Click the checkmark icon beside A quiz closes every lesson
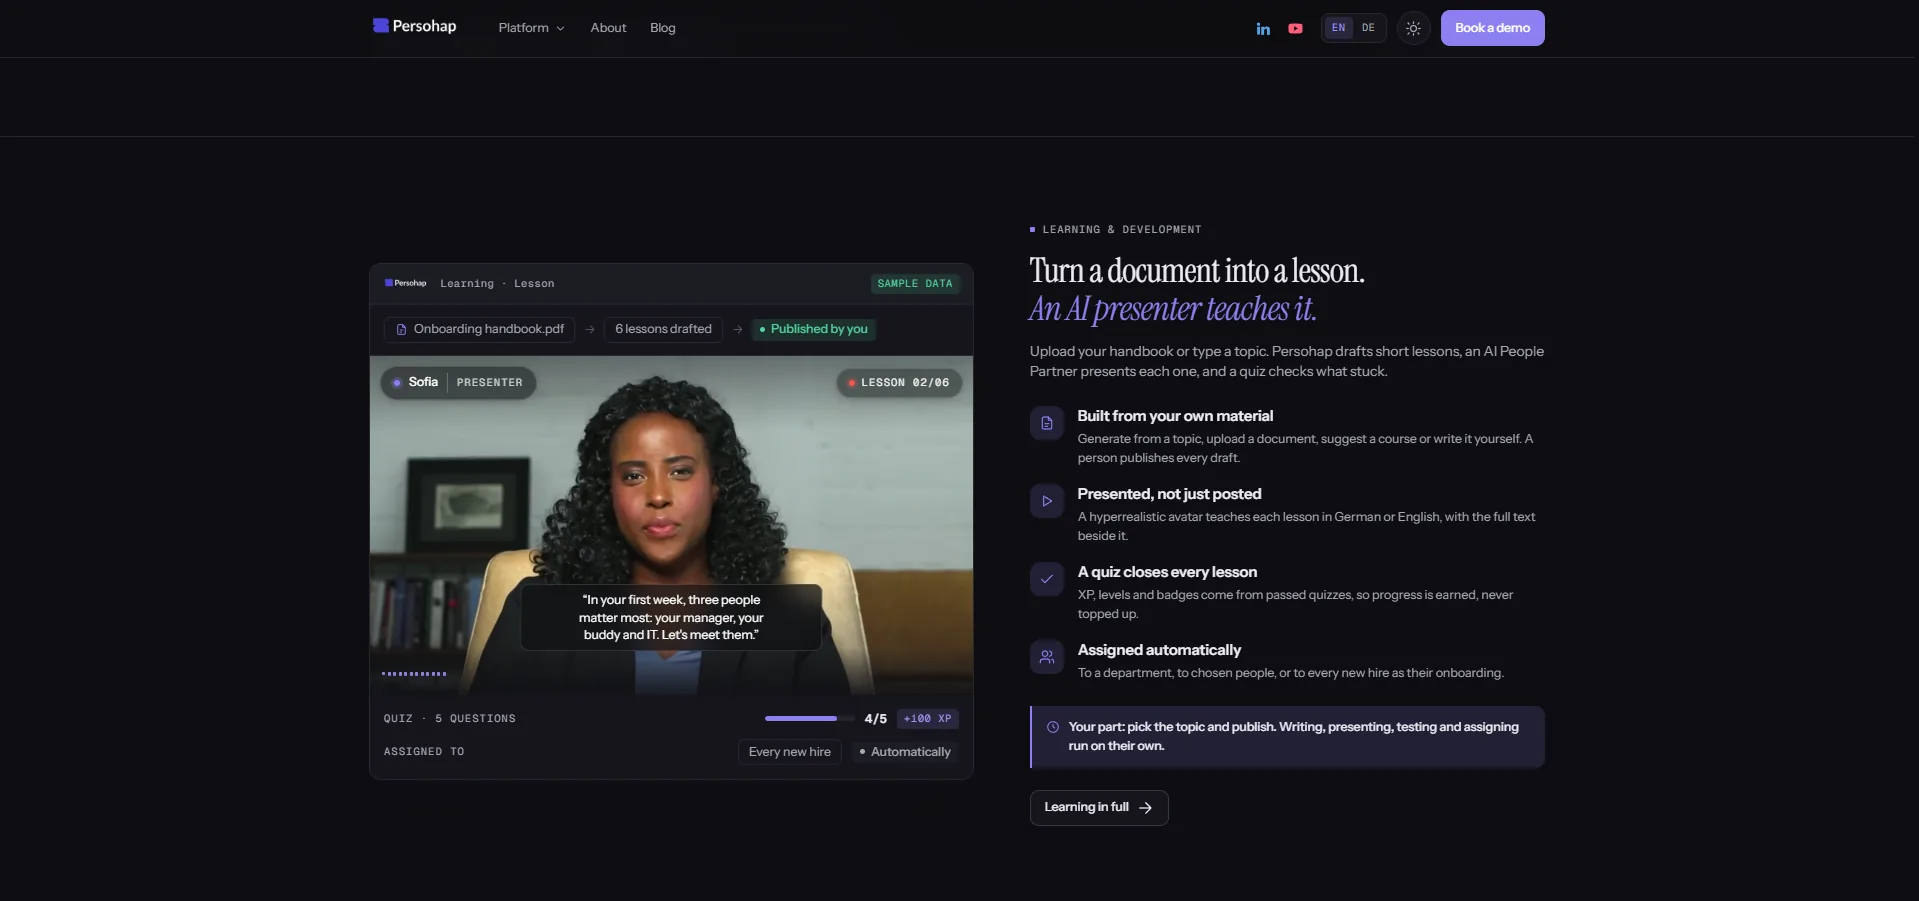 point(1047,579)
